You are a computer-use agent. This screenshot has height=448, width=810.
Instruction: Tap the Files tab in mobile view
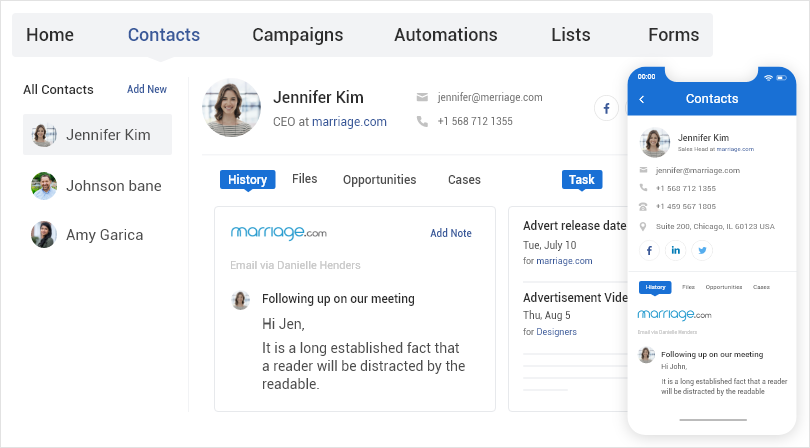[688, 287]
